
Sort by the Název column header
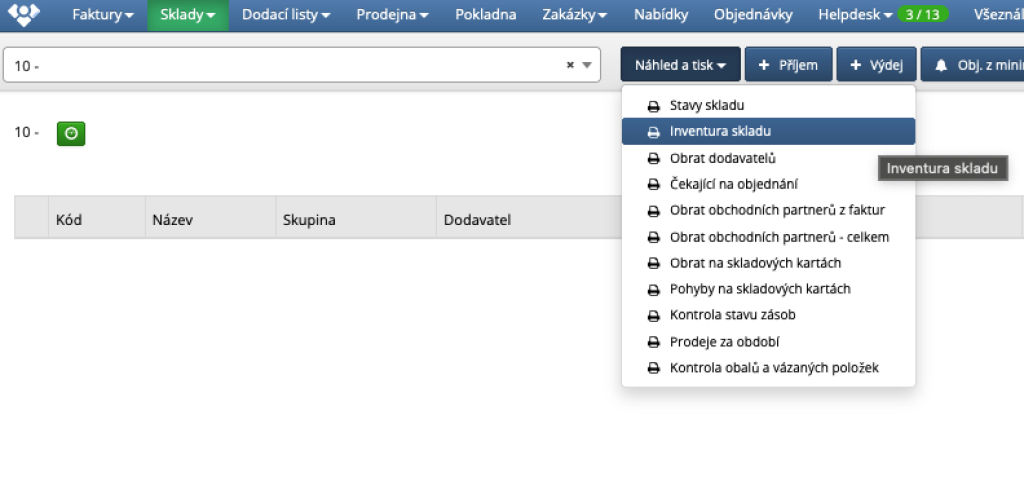click(x=170, y=219)
